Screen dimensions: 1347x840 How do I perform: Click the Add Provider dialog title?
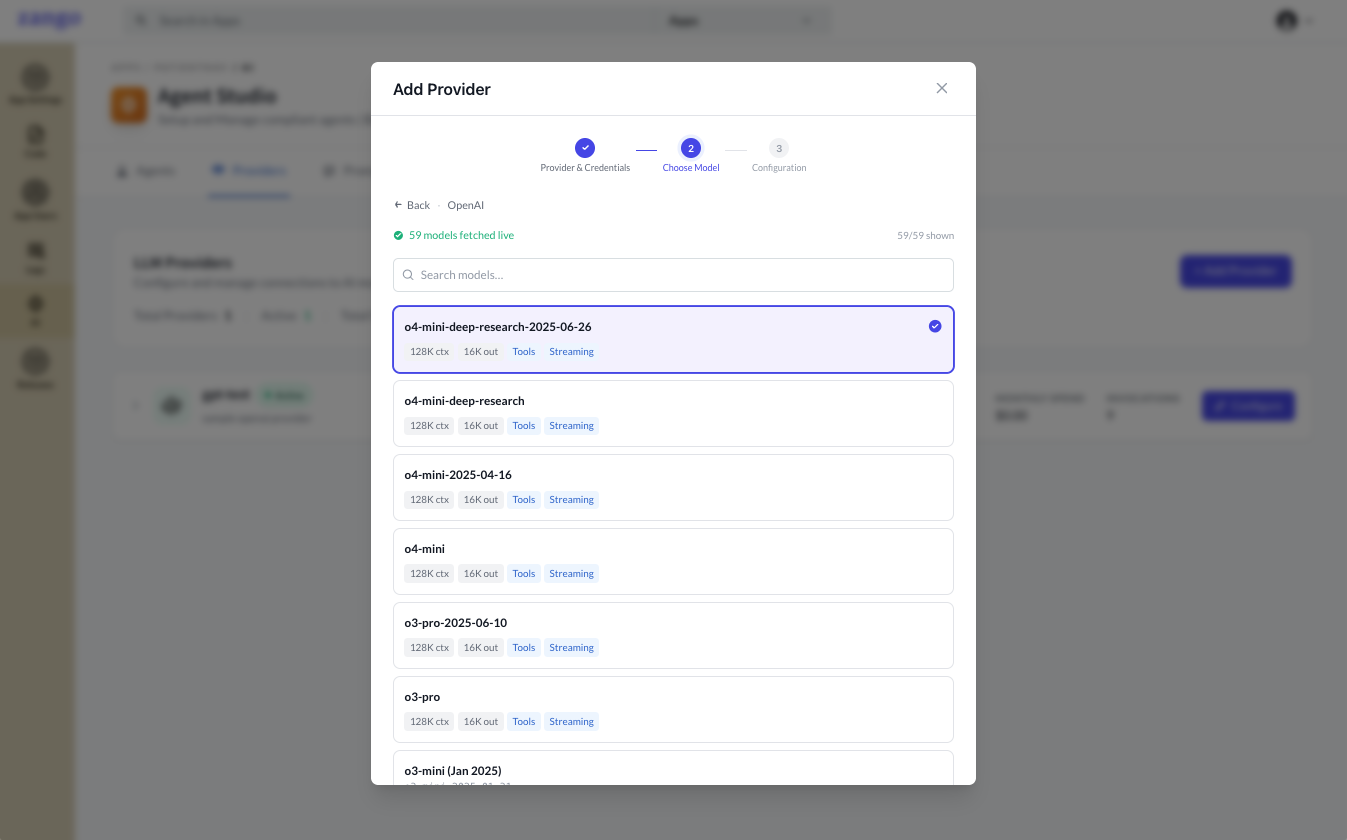pyautogui.click(x=442, y=89)
